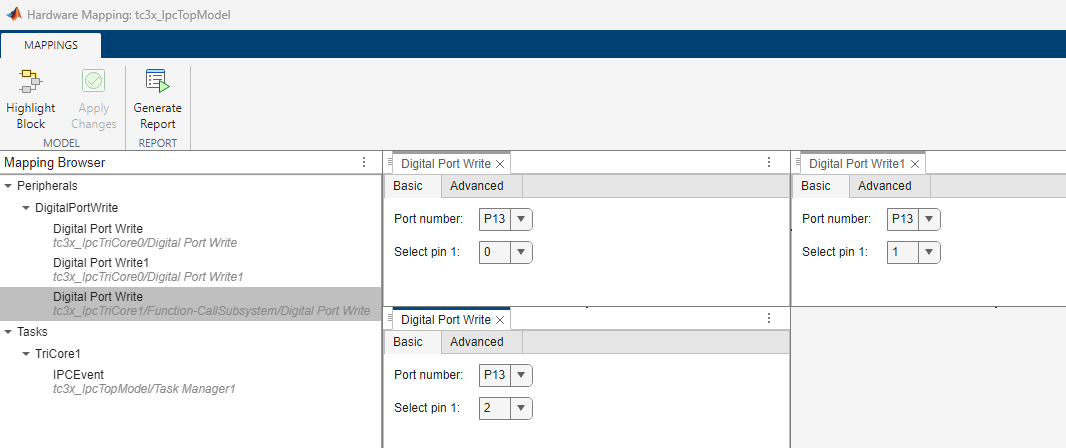Open bottom Digital Port Write panel options

pos(769,319)
